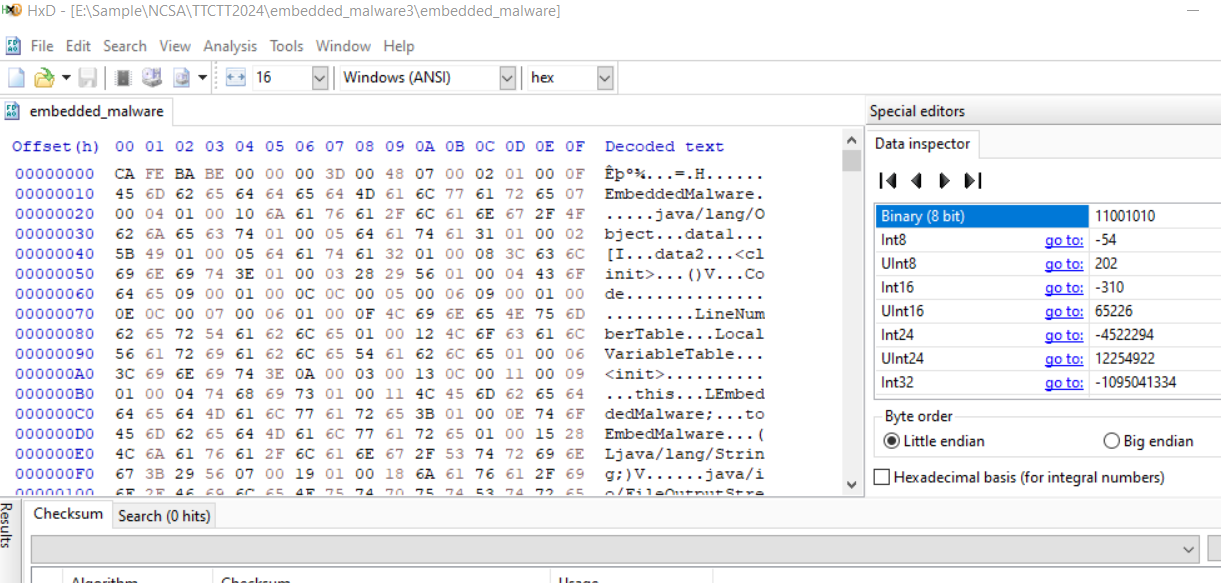The height and width of the screenshot is (583, 1221).
Task: Click hex view scrollbar up arrow
Action: coord(851,140)
